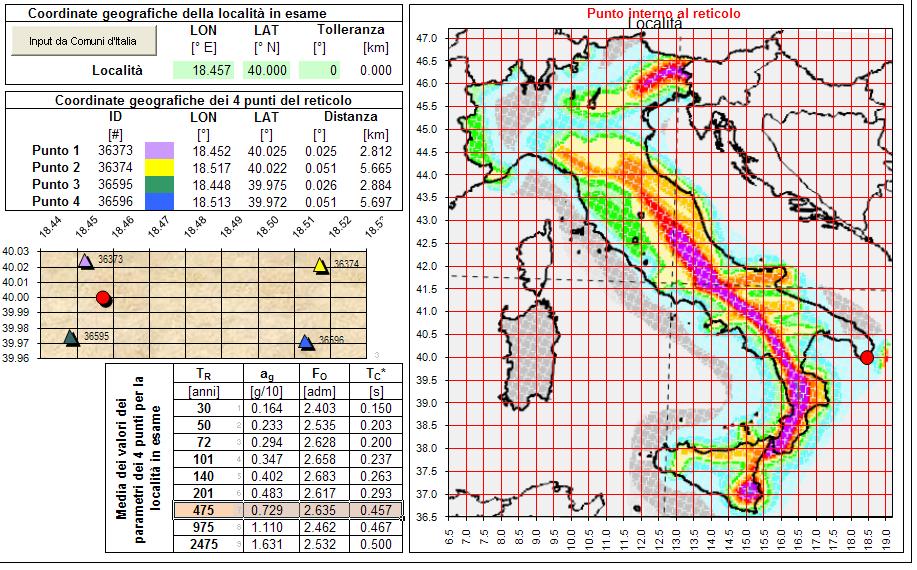917x570 pixels.
Task: Click the purple swatch for Punto 1
Action: coord(160,151)
